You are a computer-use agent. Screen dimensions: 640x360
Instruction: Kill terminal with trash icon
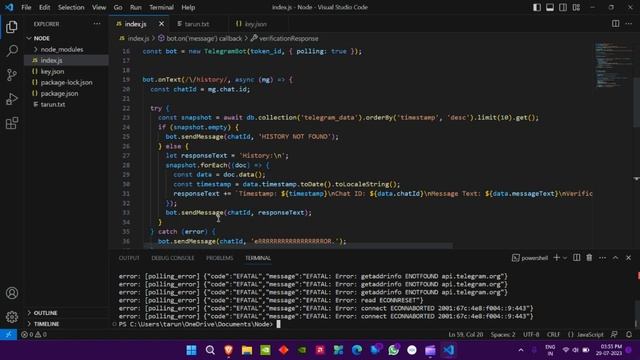(x=589, y=258)
